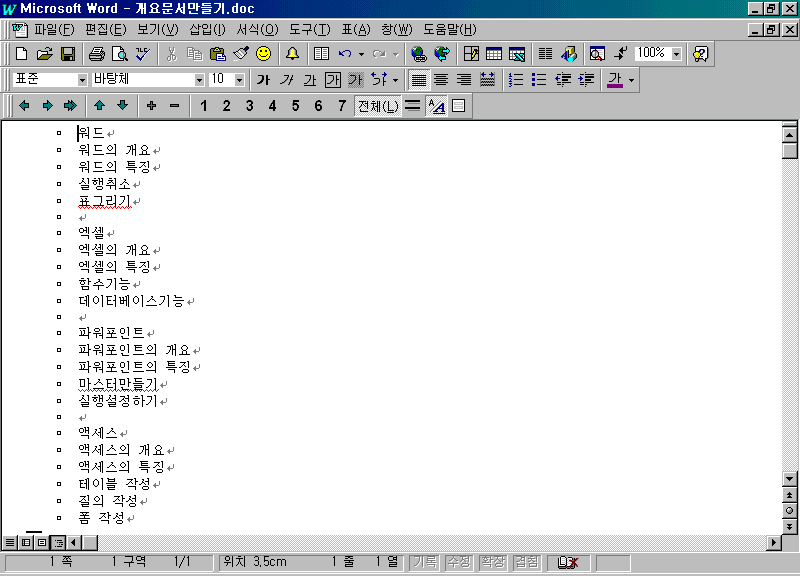
Task: Paste with the clipboard icon
Action: [218, 54]
